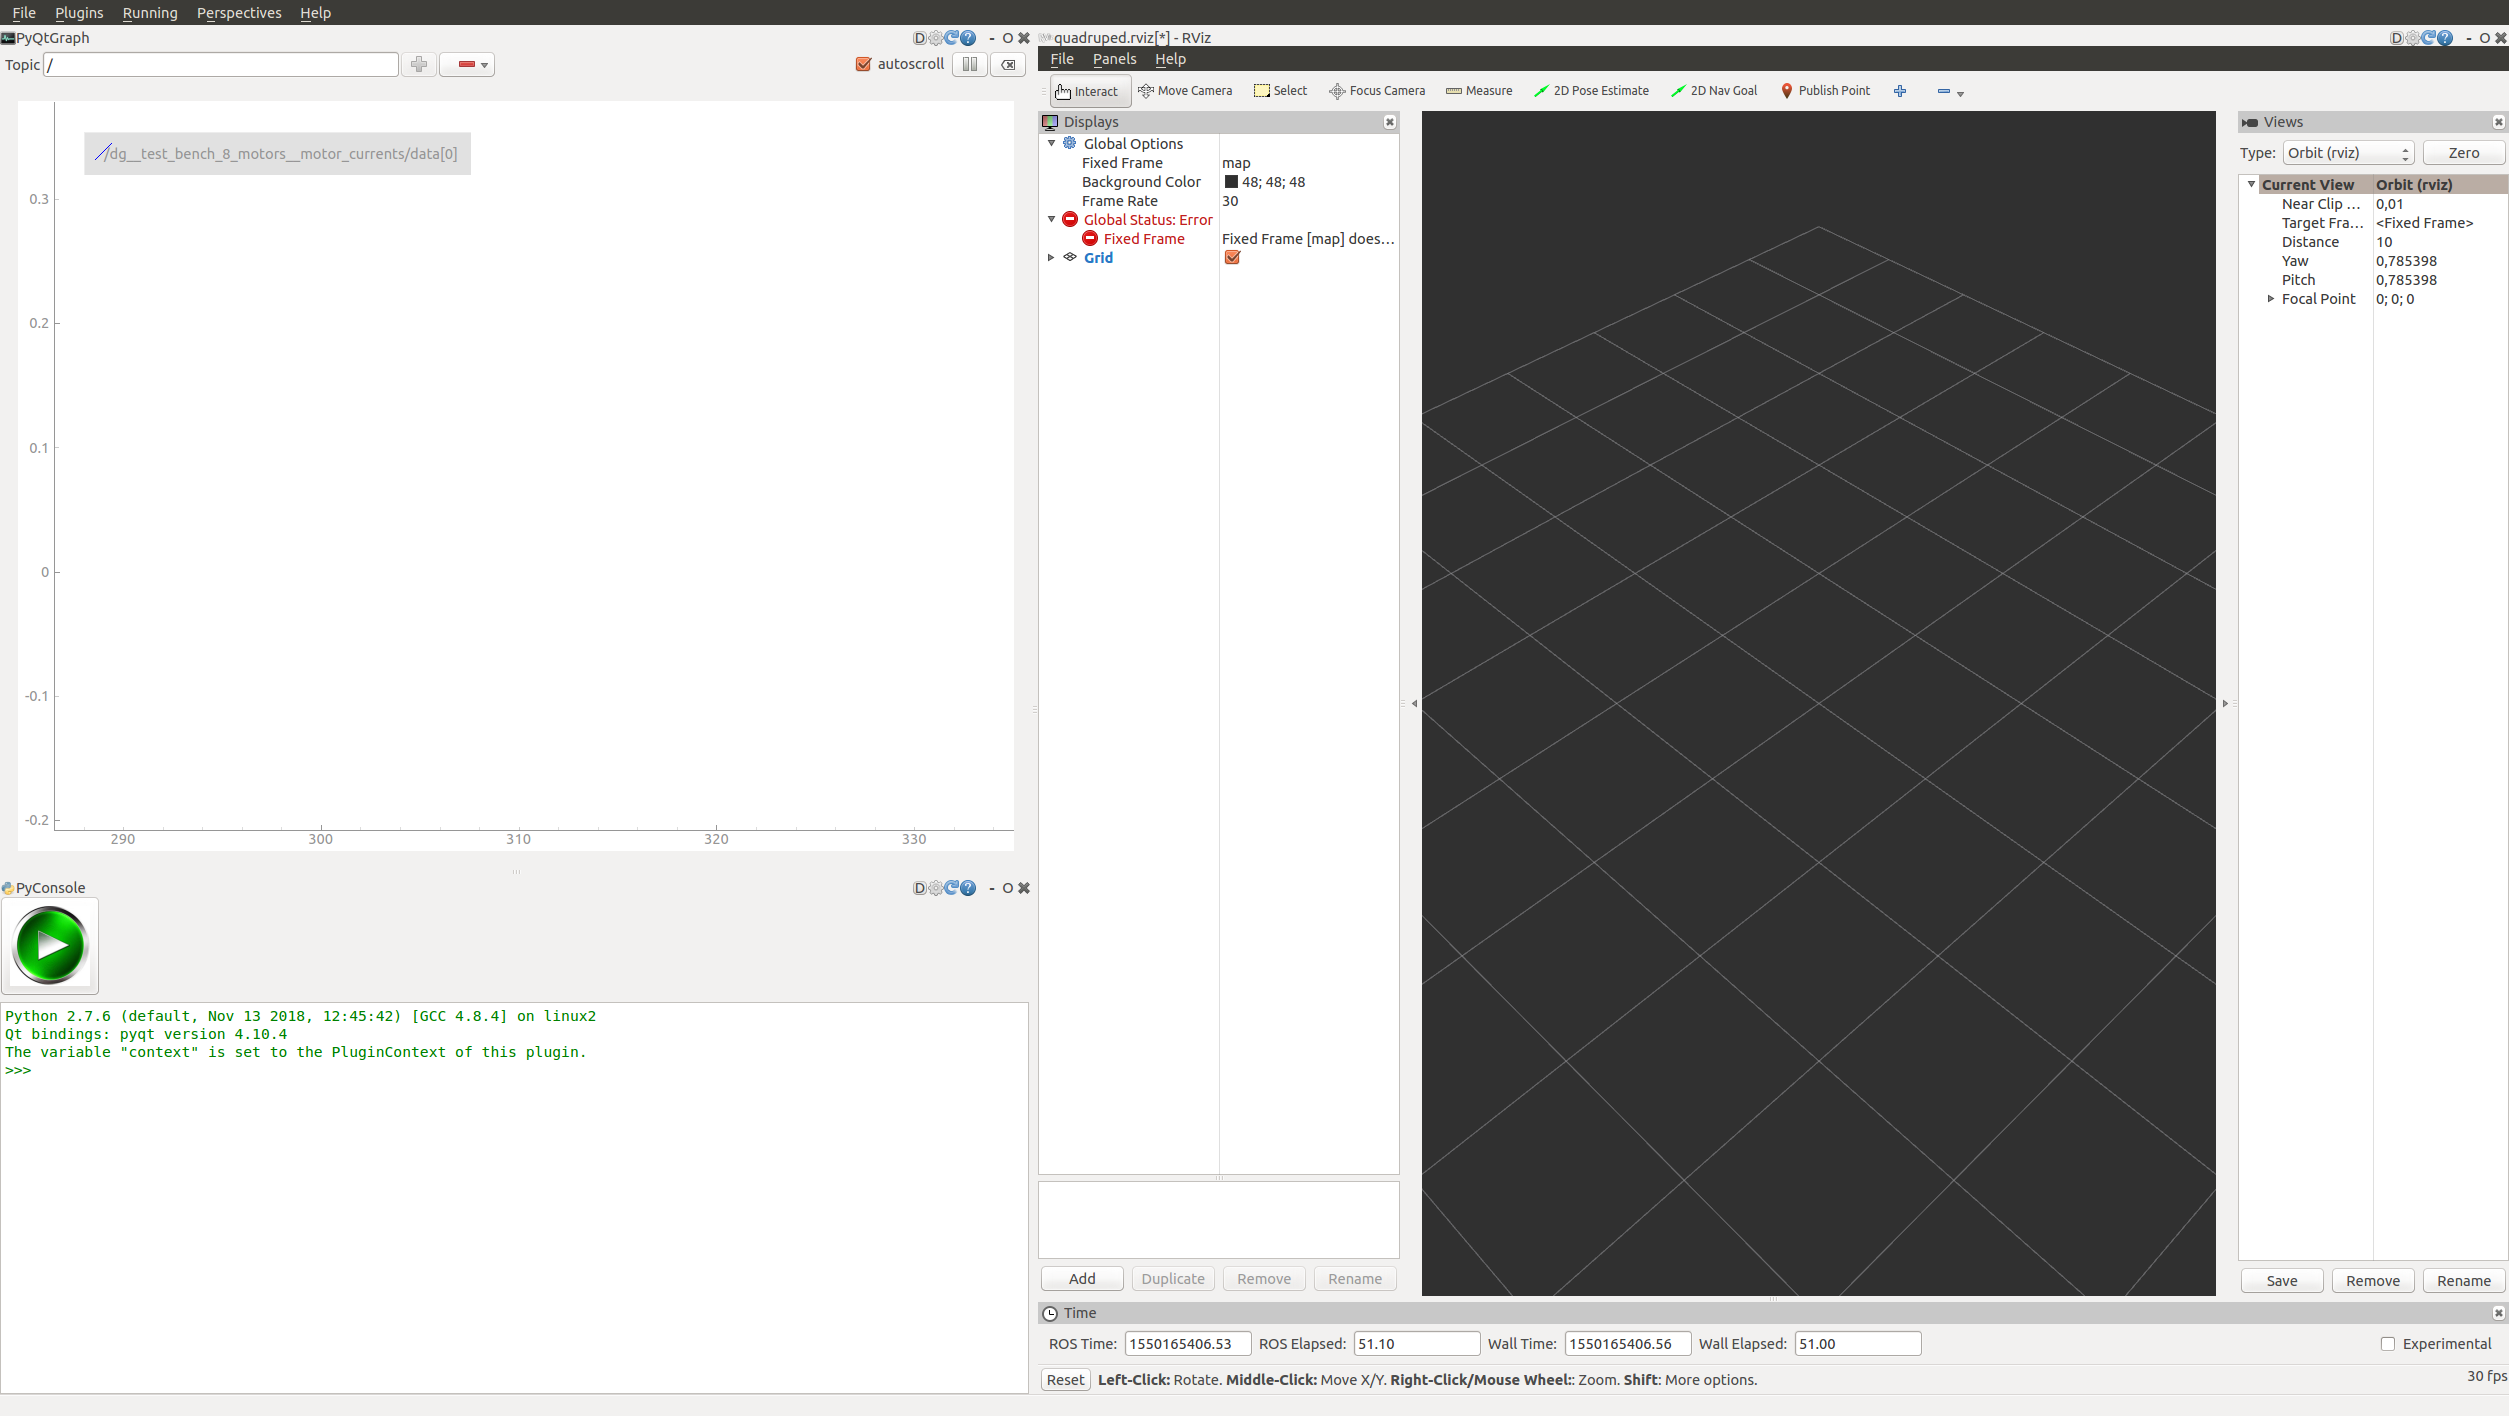Click the ROS Time input field
The image size is (2509, 1416).
point(1186,1344)
